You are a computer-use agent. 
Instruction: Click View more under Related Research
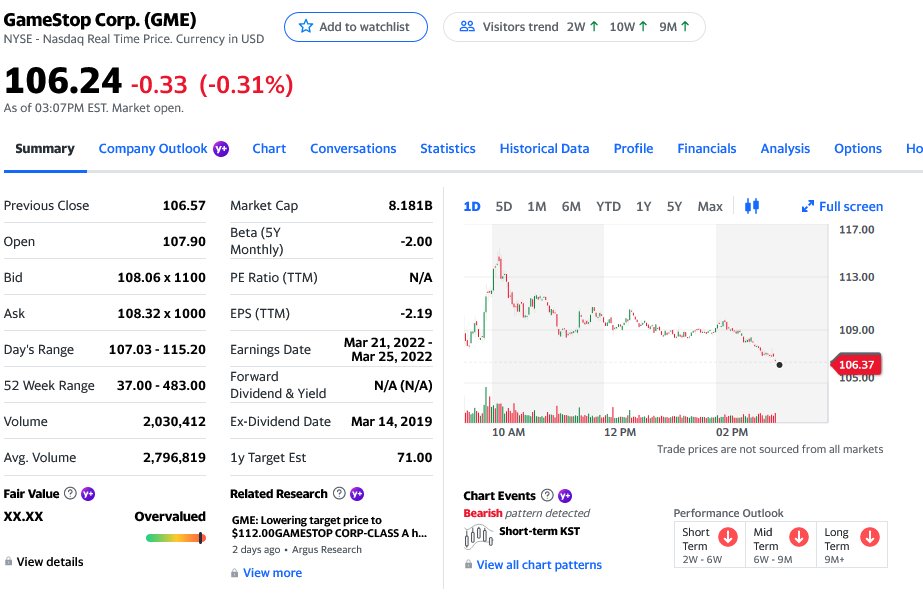pos(273,572)
